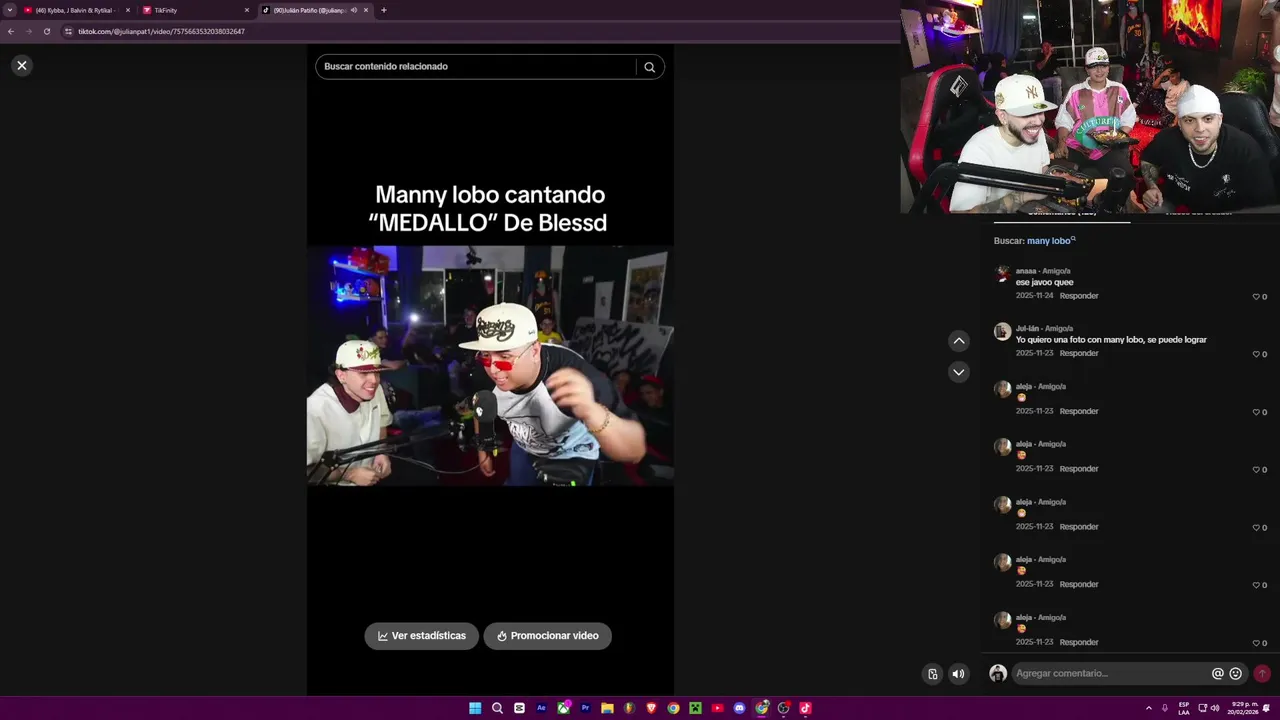Image resolution: width=1280 pixels, height=720 pixels.
Task: Post comment with the red arrow button
Action: point(1262,674)
